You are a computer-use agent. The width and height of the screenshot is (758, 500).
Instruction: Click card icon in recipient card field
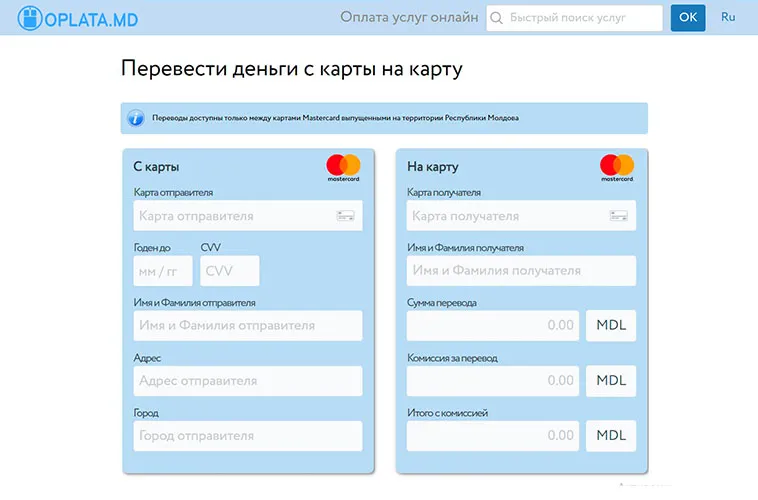coord(619,216)
